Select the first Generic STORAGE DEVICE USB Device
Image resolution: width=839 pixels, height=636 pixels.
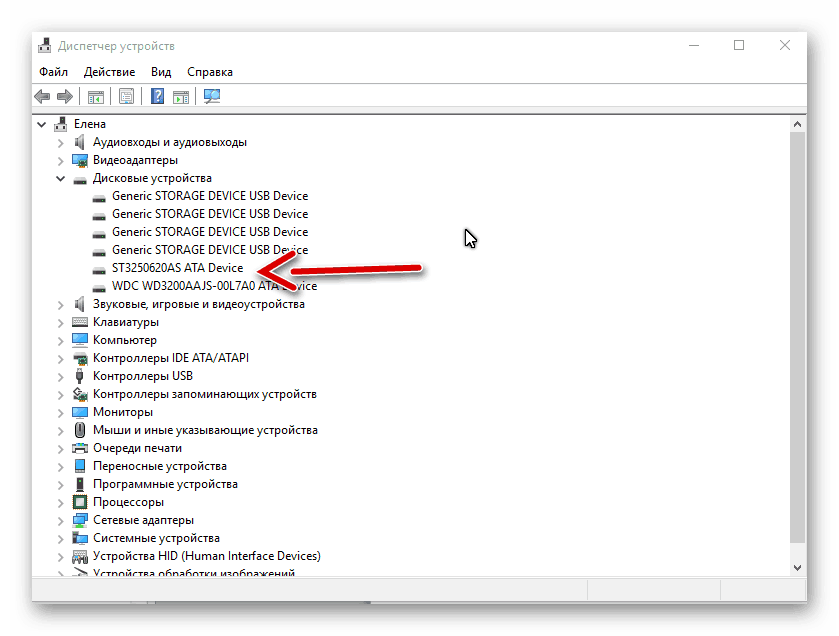point(209,196)
